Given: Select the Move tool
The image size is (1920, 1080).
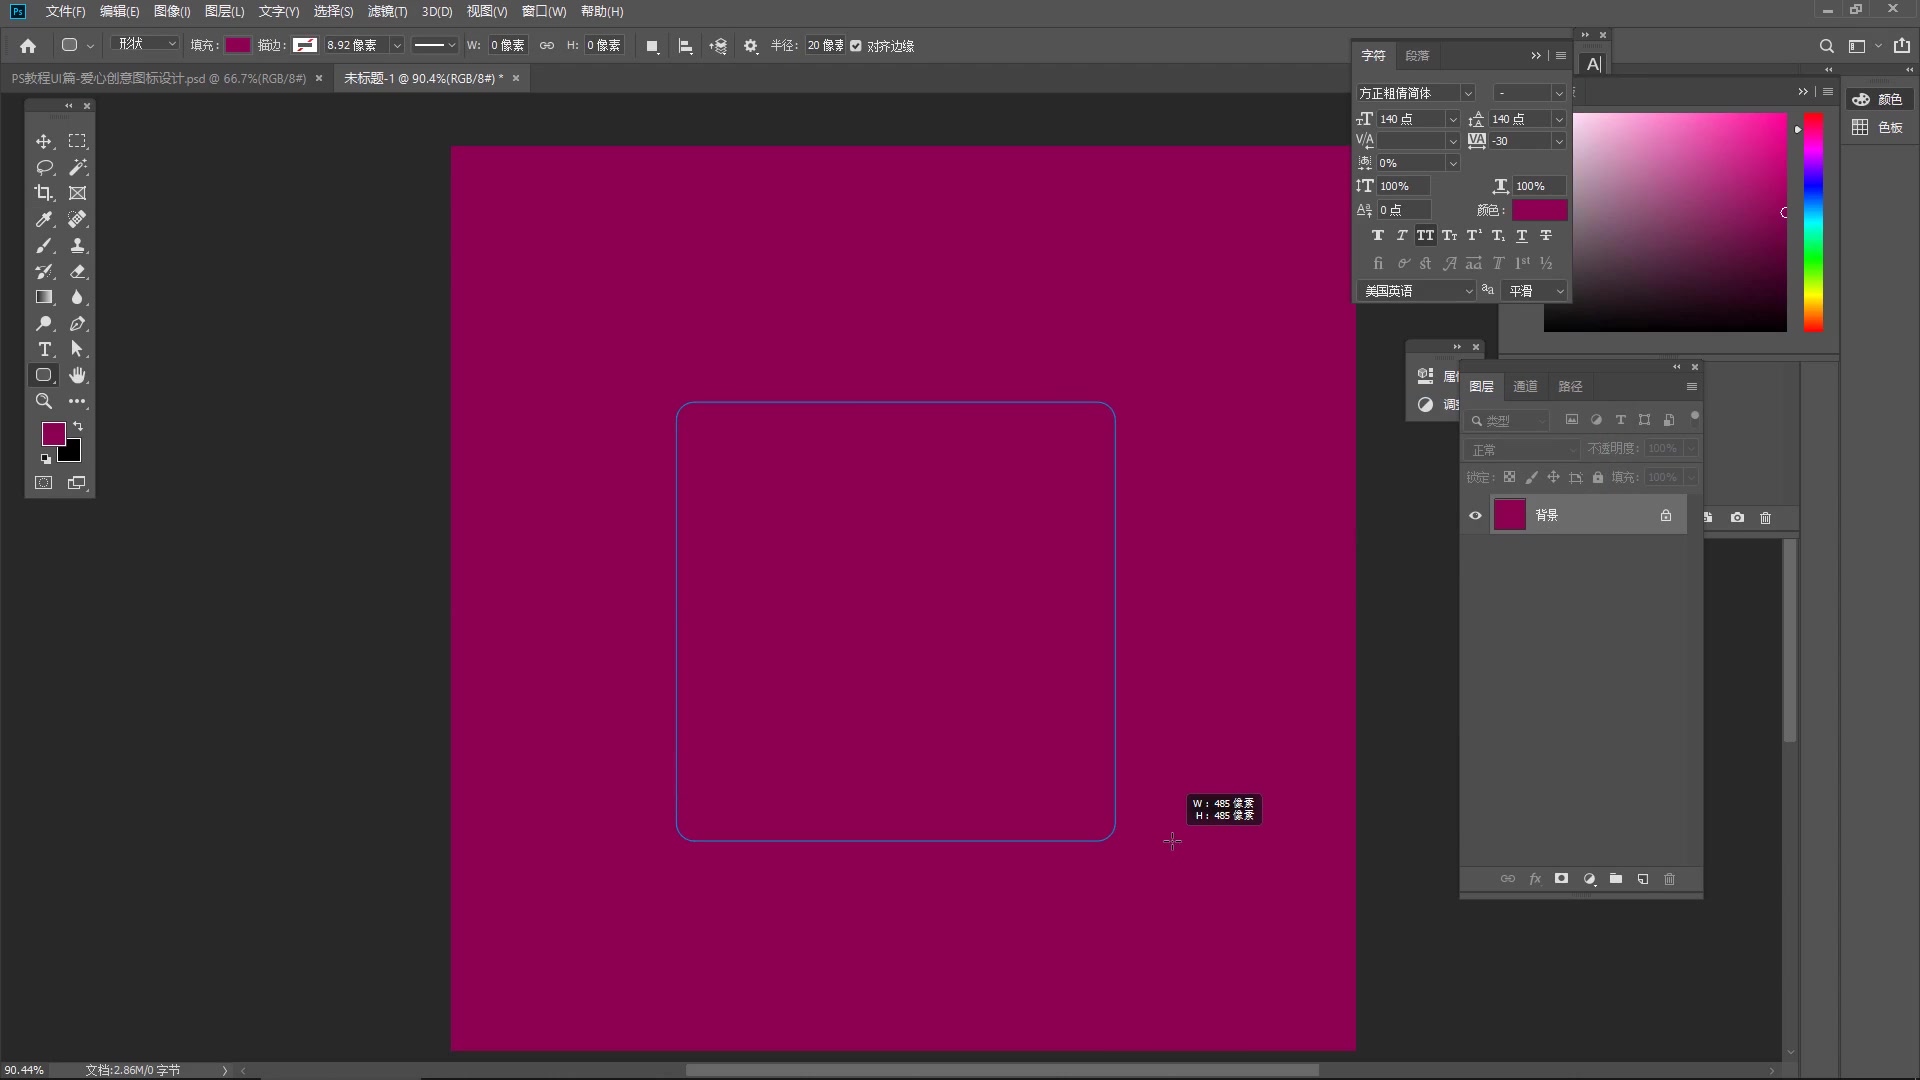Looking at the screenshot, I should coord(44,142).
